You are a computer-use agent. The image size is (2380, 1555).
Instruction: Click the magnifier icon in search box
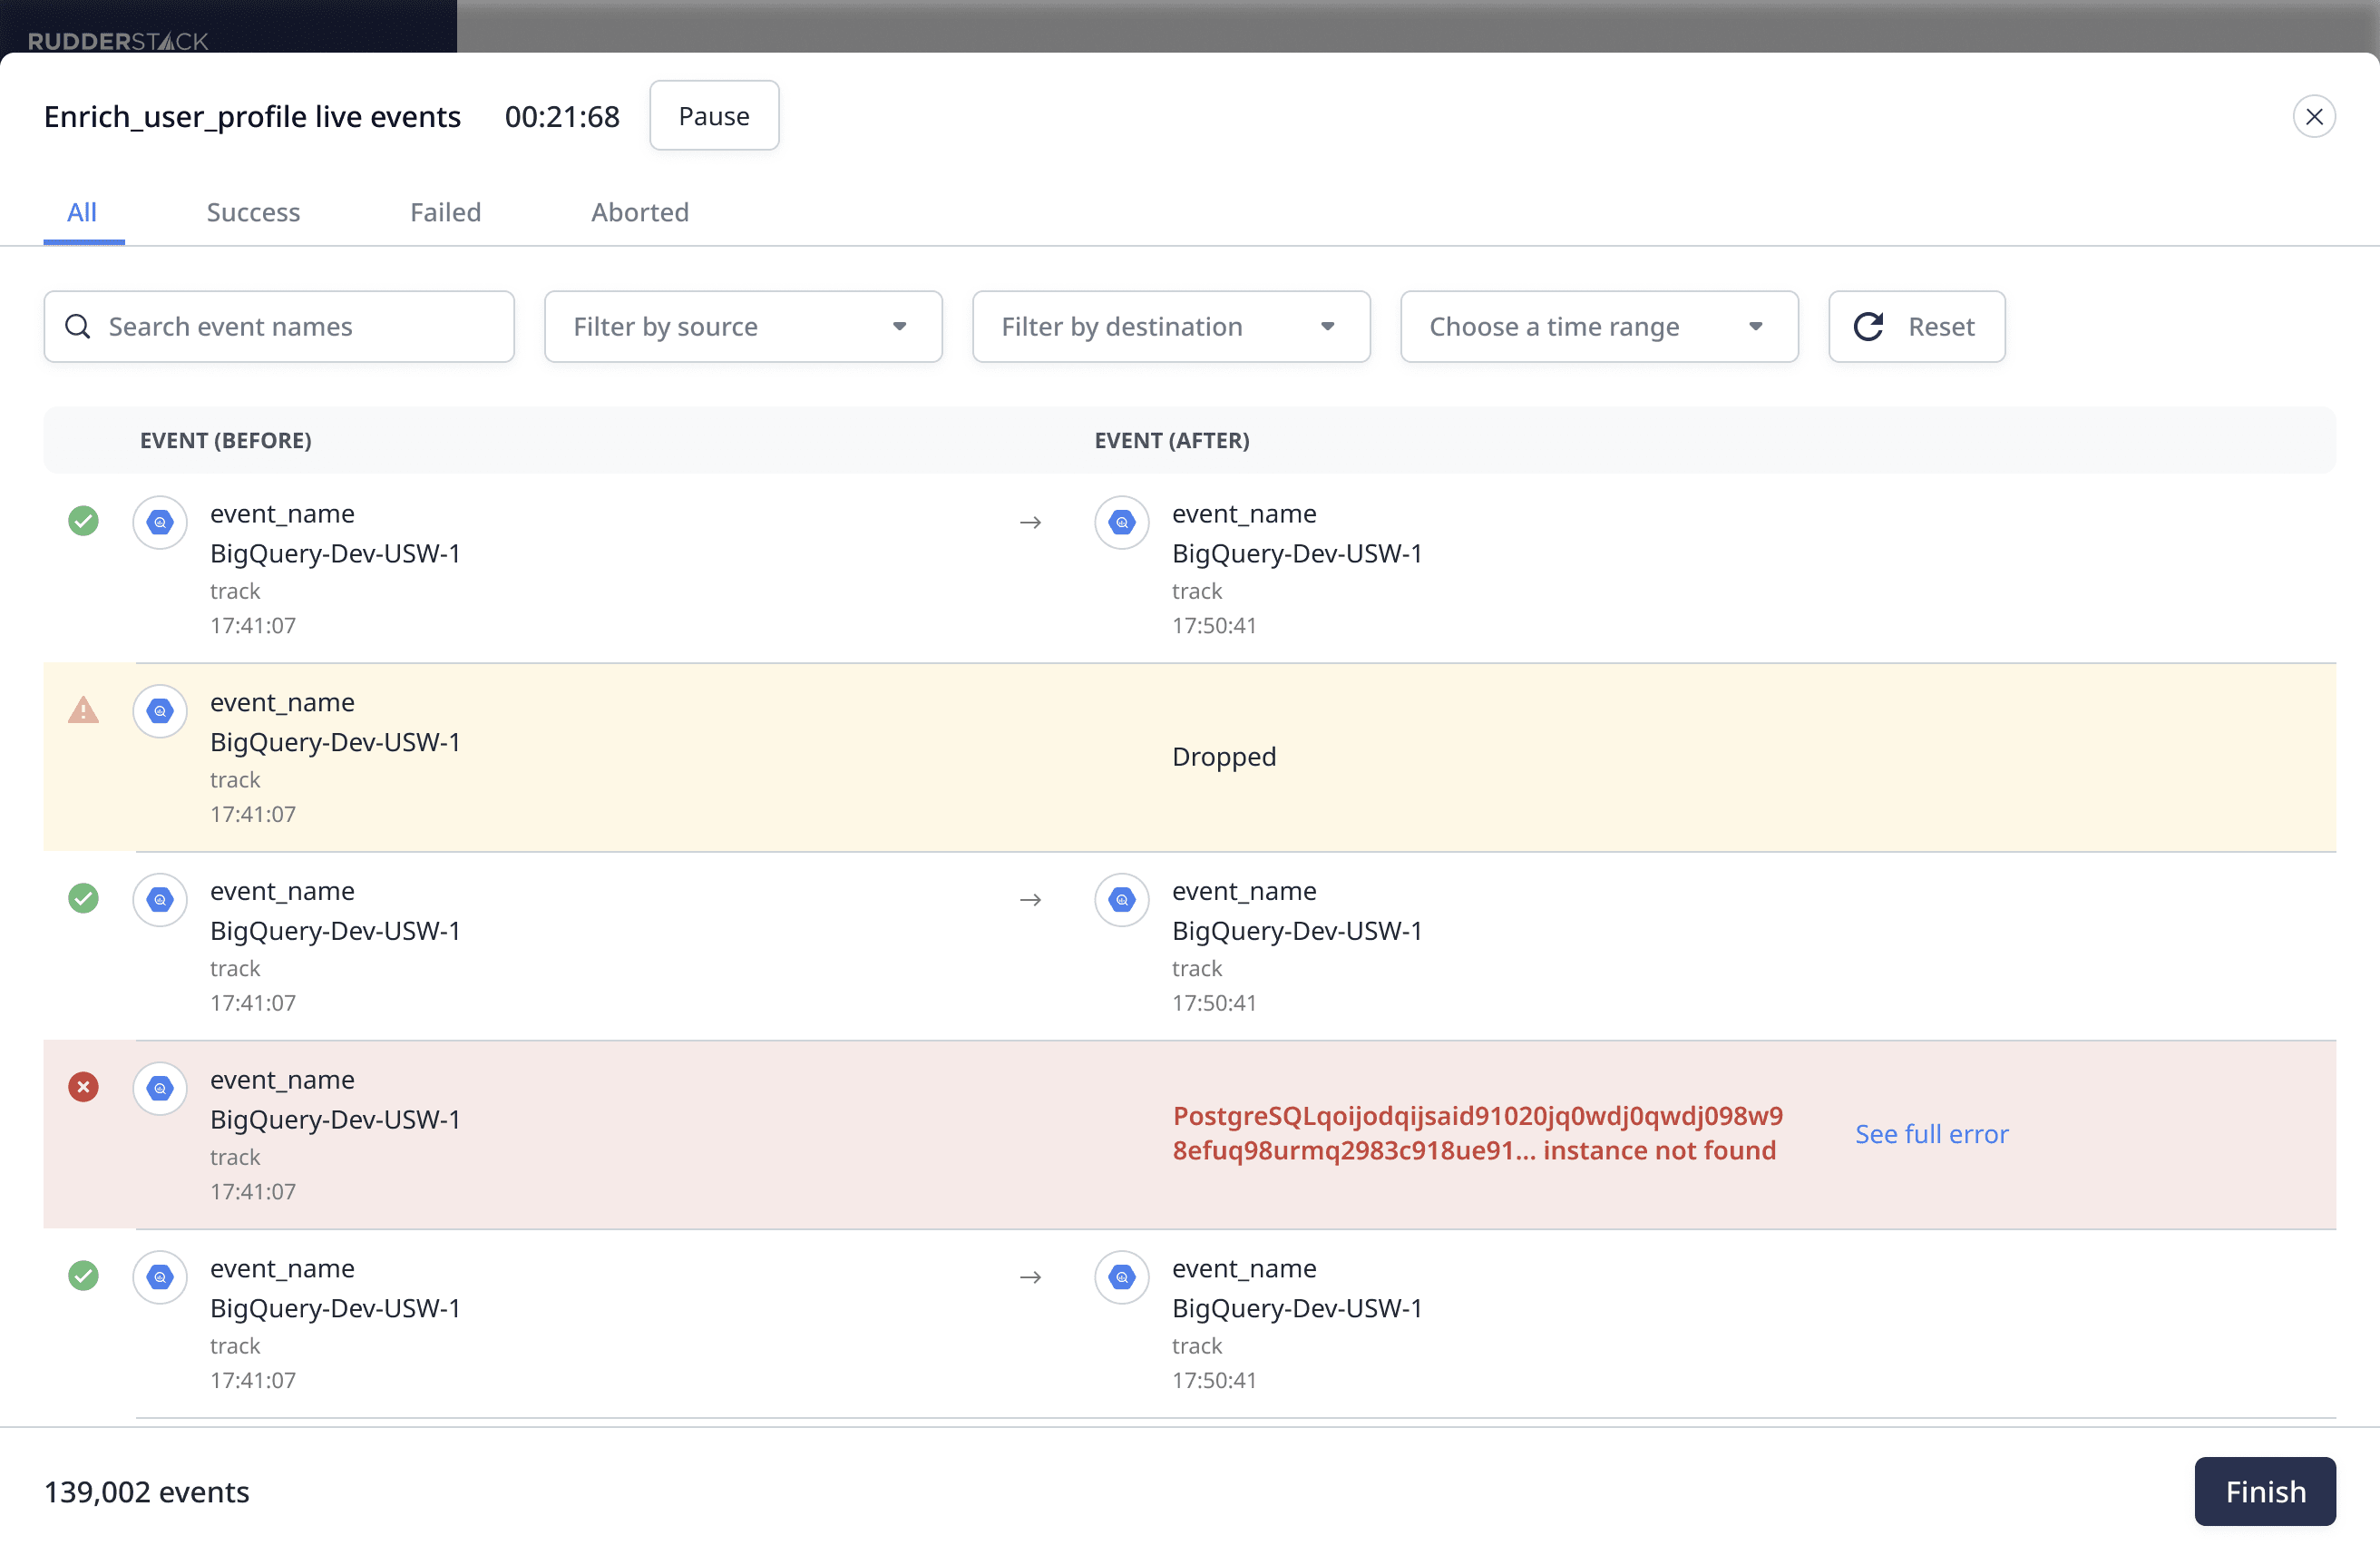tap(78, 327)
